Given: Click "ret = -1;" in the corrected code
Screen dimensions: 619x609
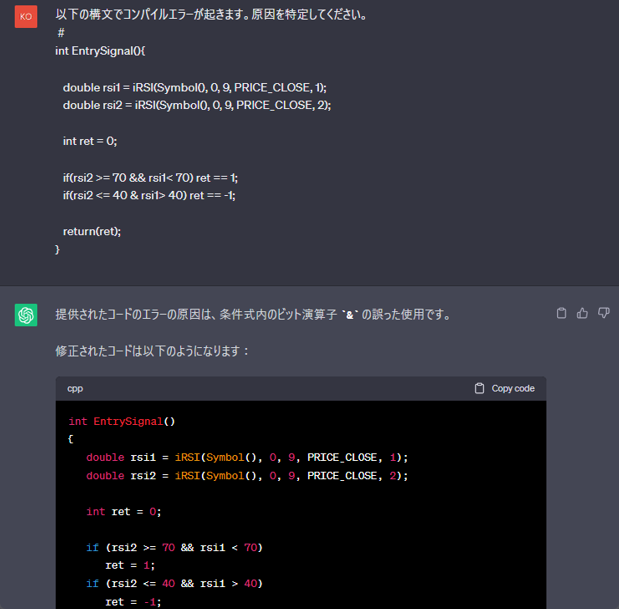Looking at the screenshot, I should click(x=132, y=601).
